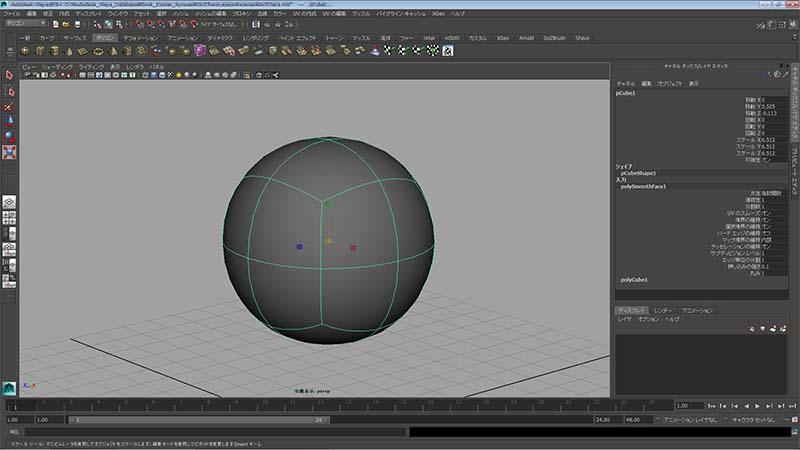
Task: Toggle snap to grids magnet
Action: [x=139, y=24]
